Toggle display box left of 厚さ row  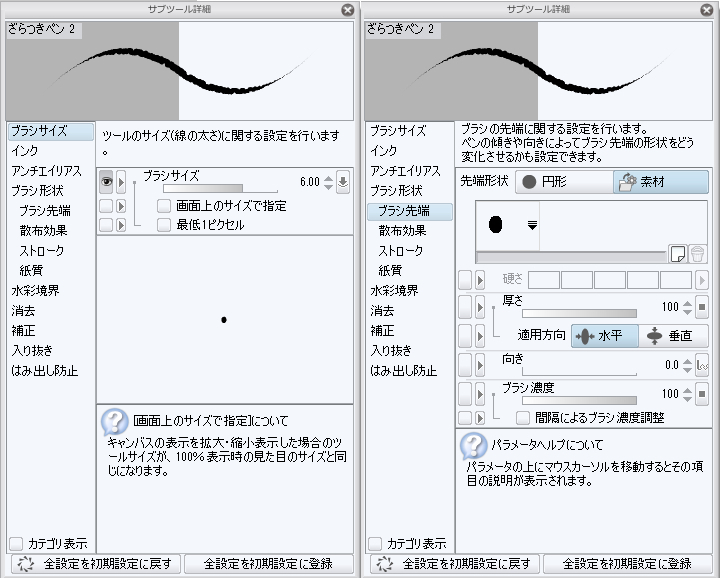coord(465,308)
